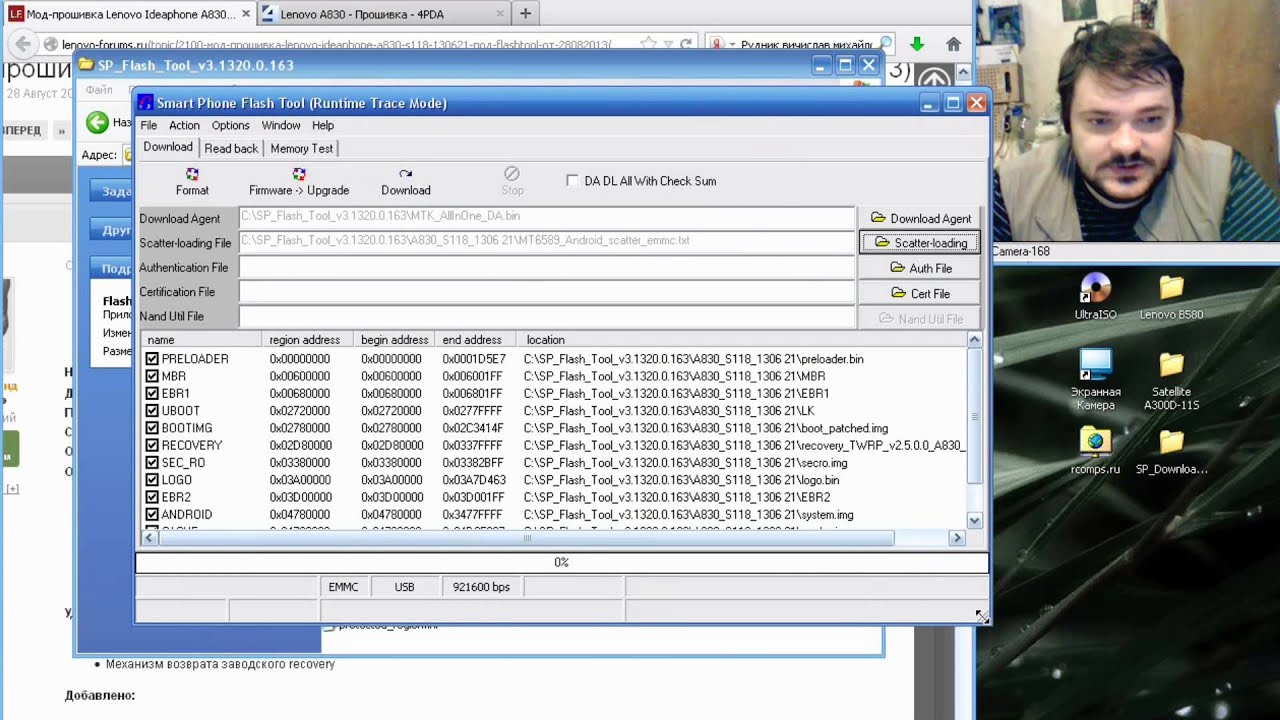1280x720 pixels.
Task: Click the Download Agent button
Action: point(920,219)
